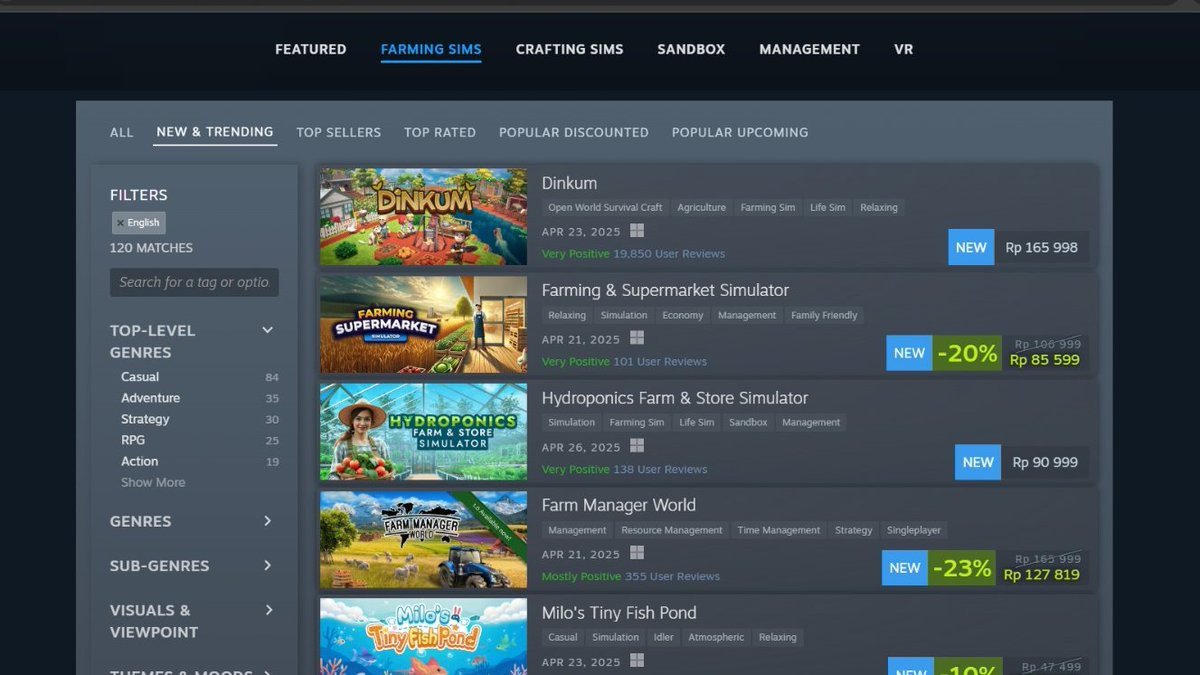Filter by Casual genre
Image resolution: width=1200 pixels, height=675 pixels.
140,377
